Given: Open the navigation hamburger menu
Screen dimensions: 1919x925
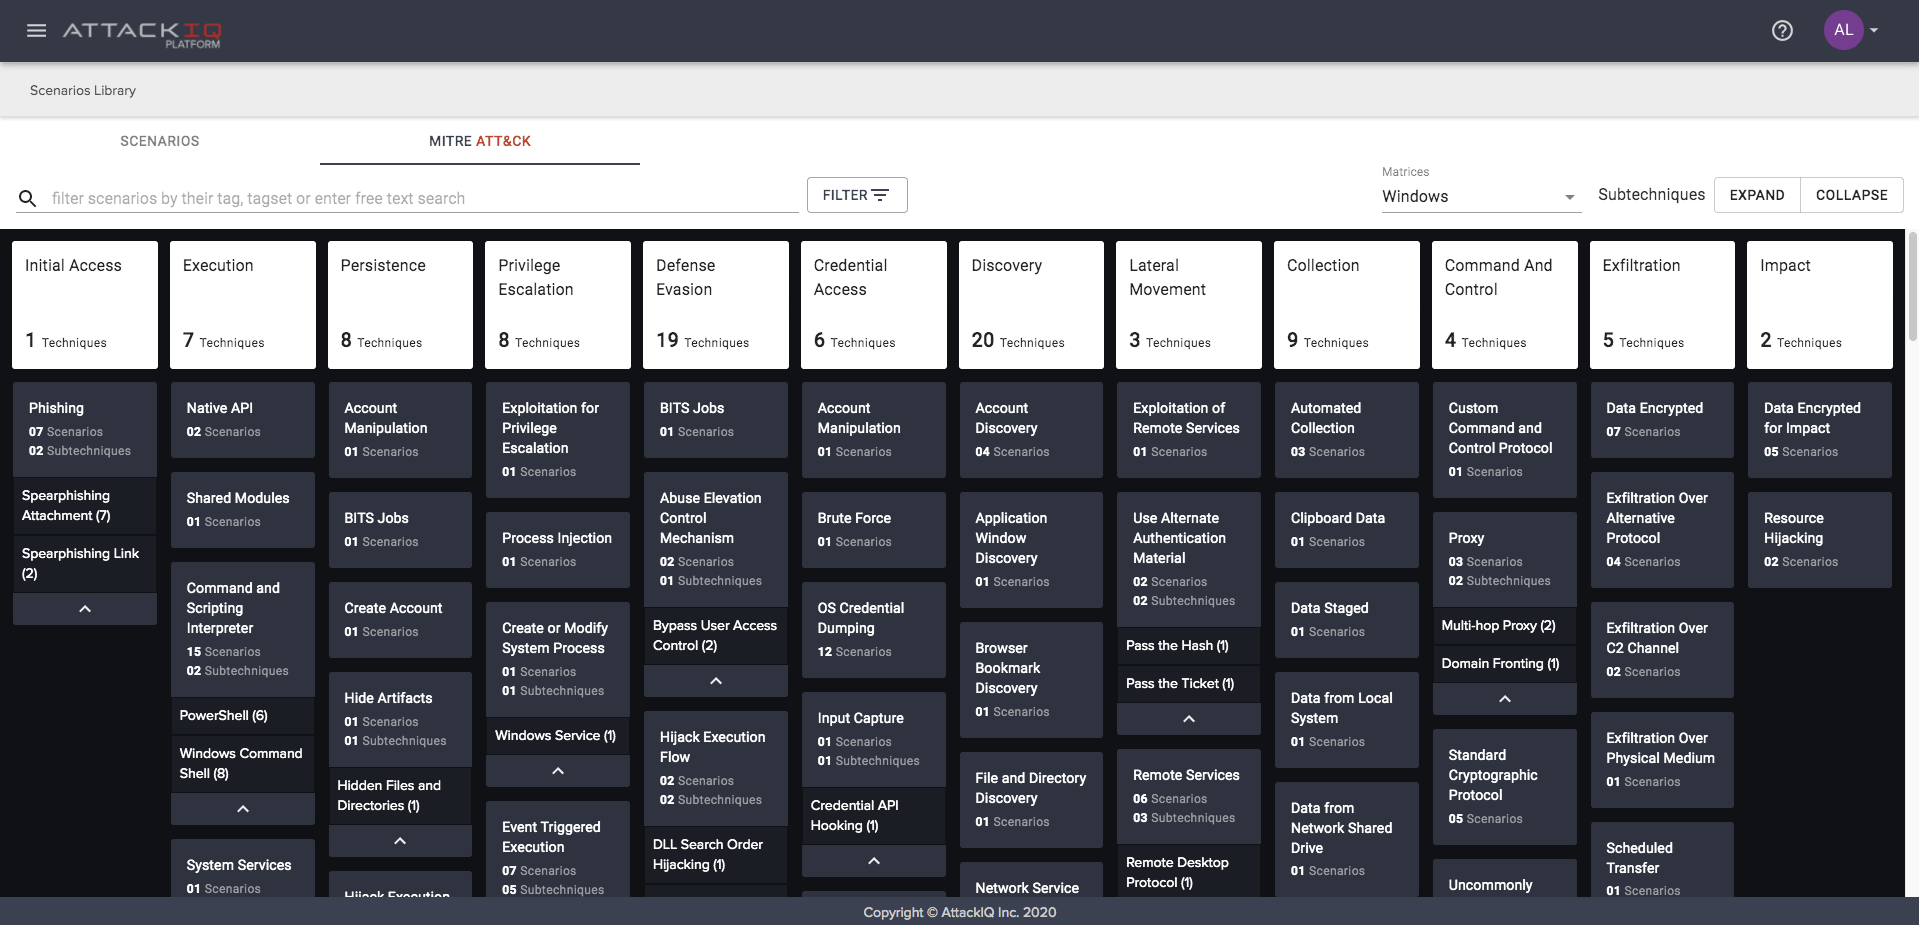Looking at the screenshot, I should (x=36, y=30).
